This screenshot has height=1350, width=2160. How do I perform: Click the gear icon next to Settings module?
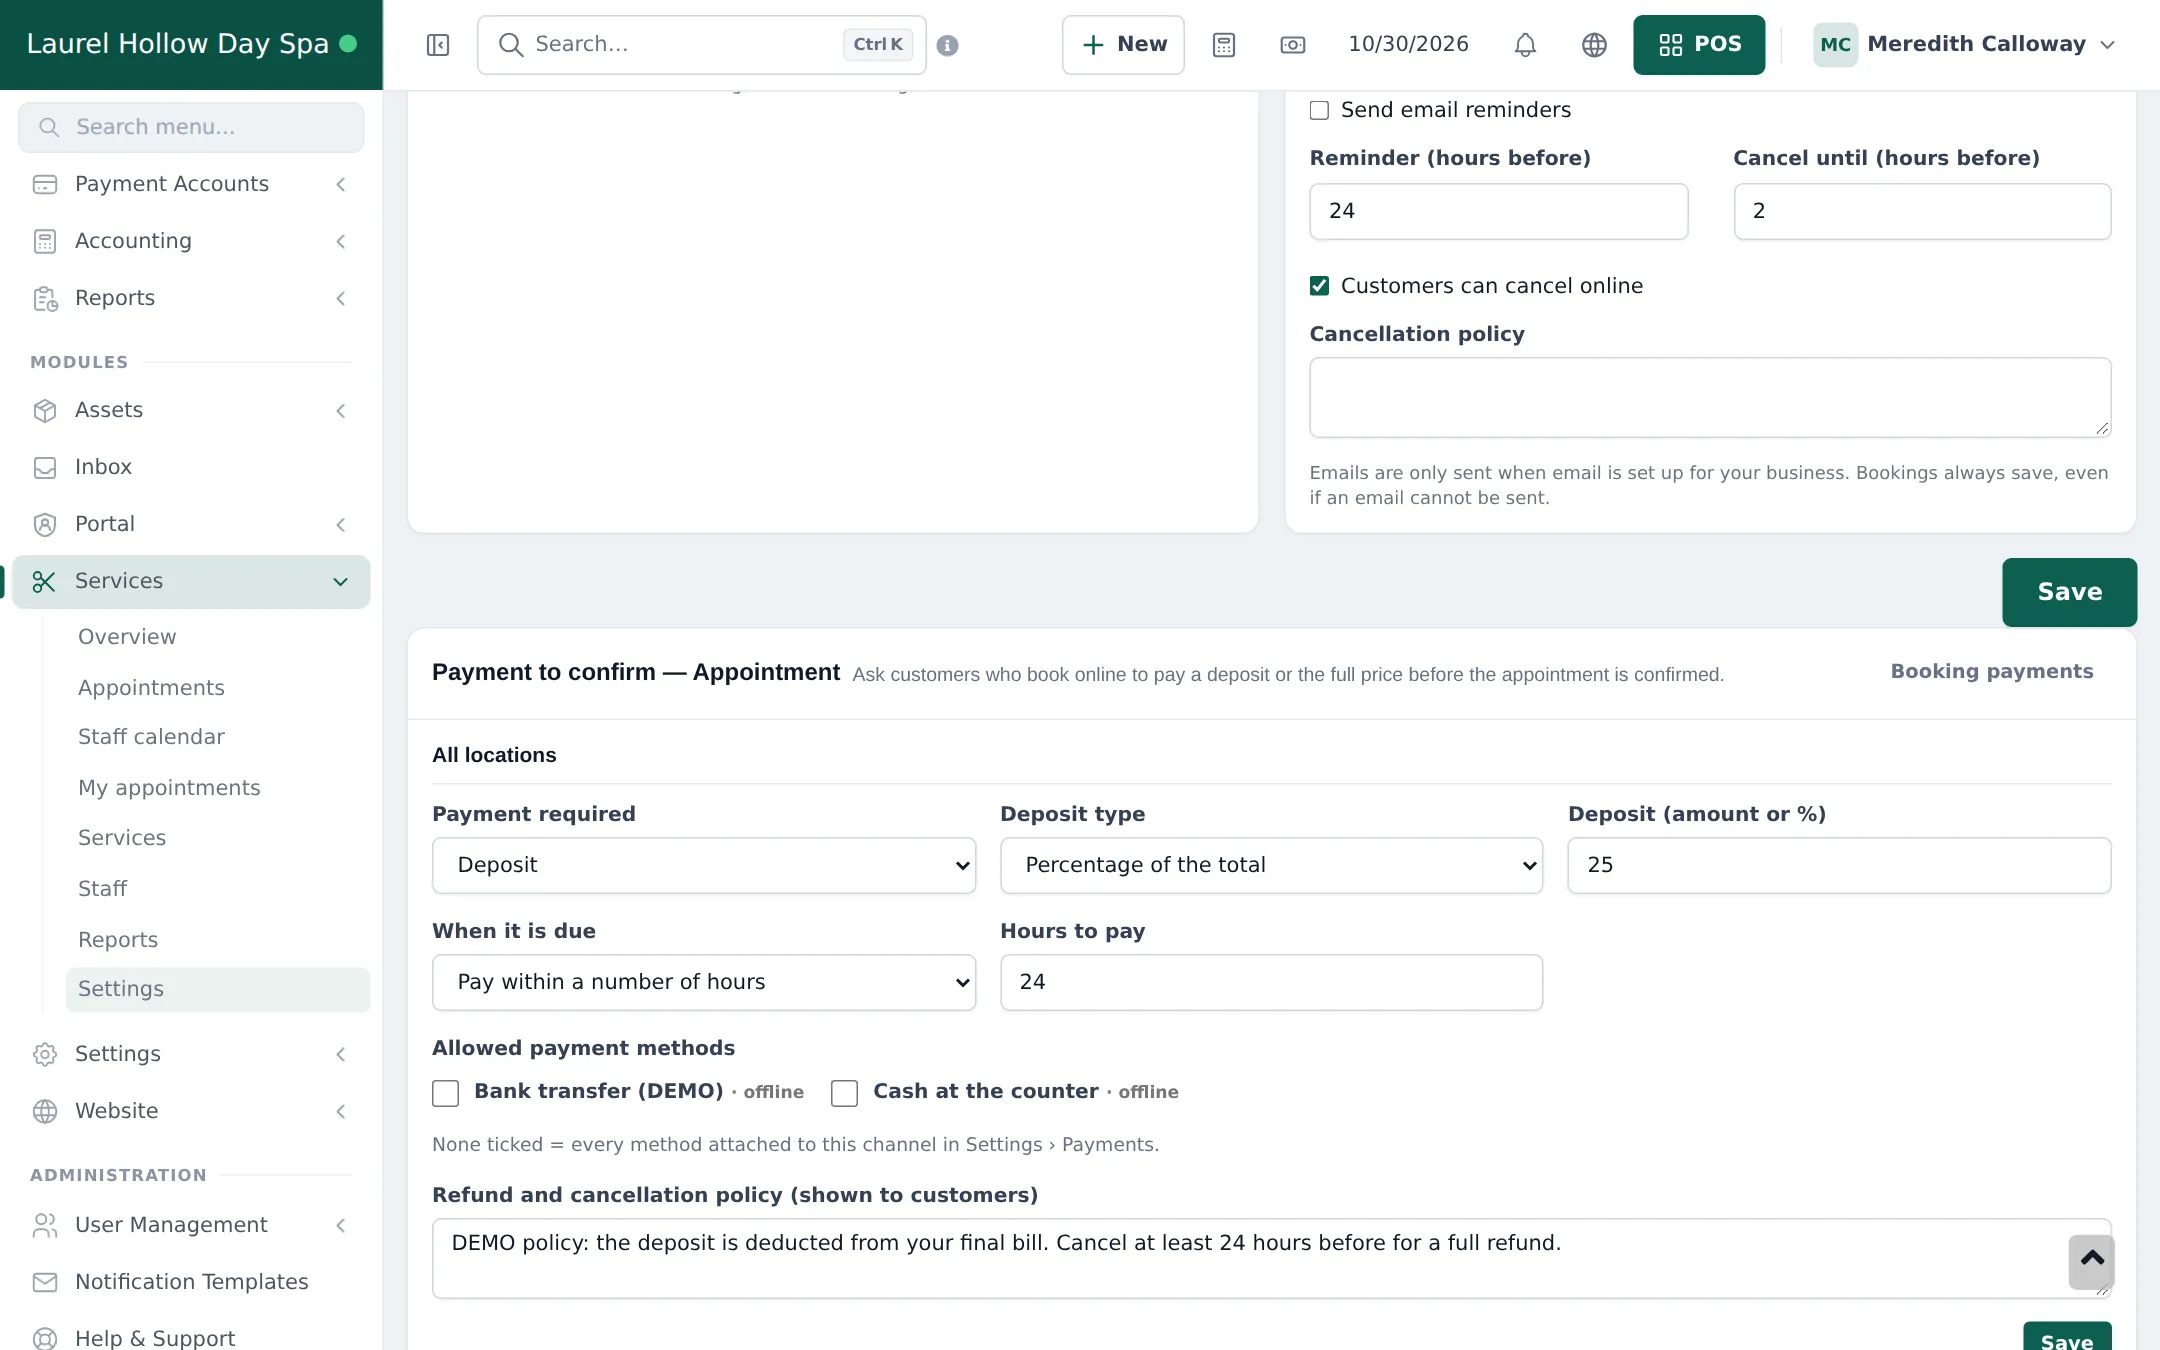click(x=45, y=1054)
